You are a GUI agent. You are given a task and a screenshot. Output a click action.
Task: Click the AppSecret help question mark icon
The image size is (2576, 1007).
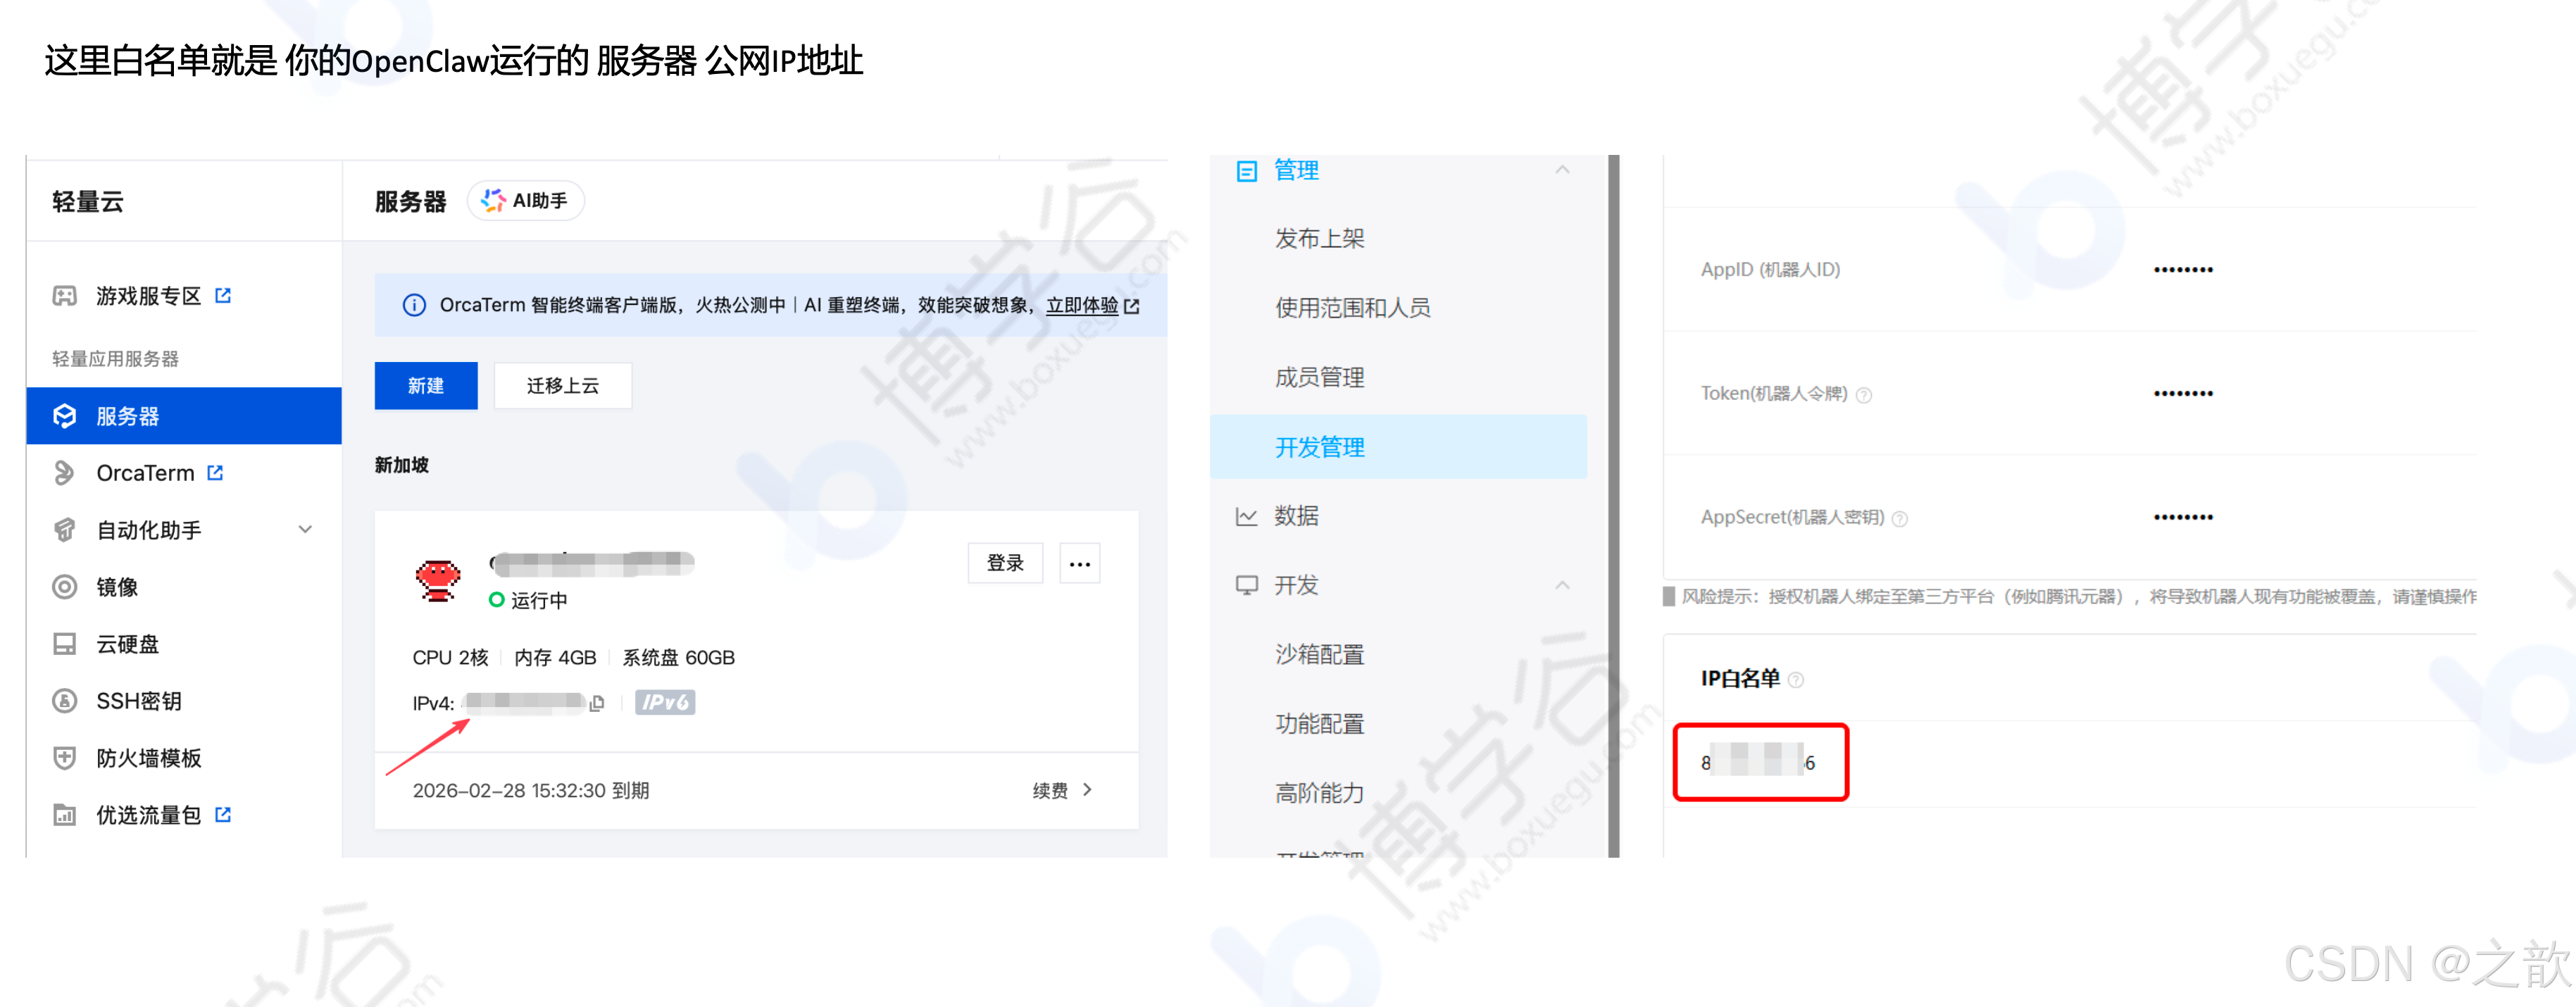click(x=1900, y=519)
